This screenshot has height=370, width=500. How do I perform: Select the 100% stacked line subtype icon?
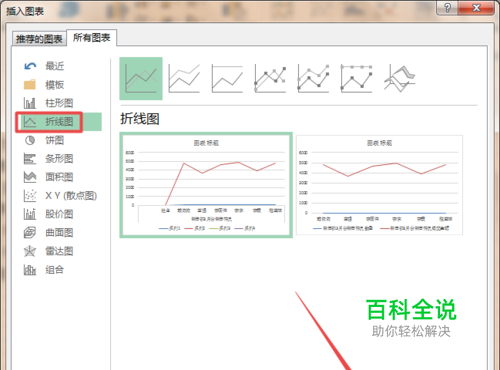[x=227, y=79]
